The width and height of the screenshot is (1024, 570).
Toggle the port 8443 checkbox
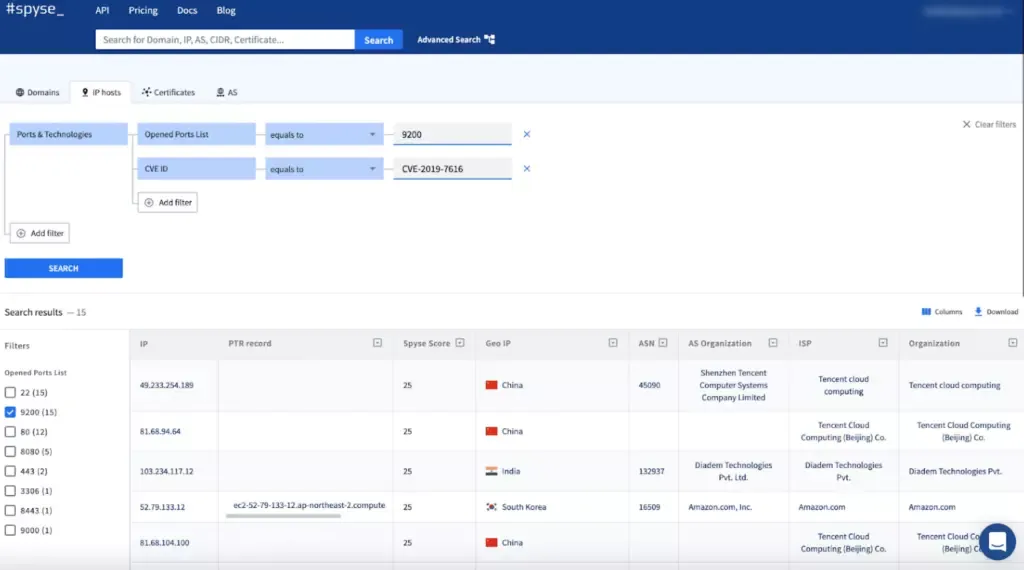pyautogui.click(x=10, y=510)
